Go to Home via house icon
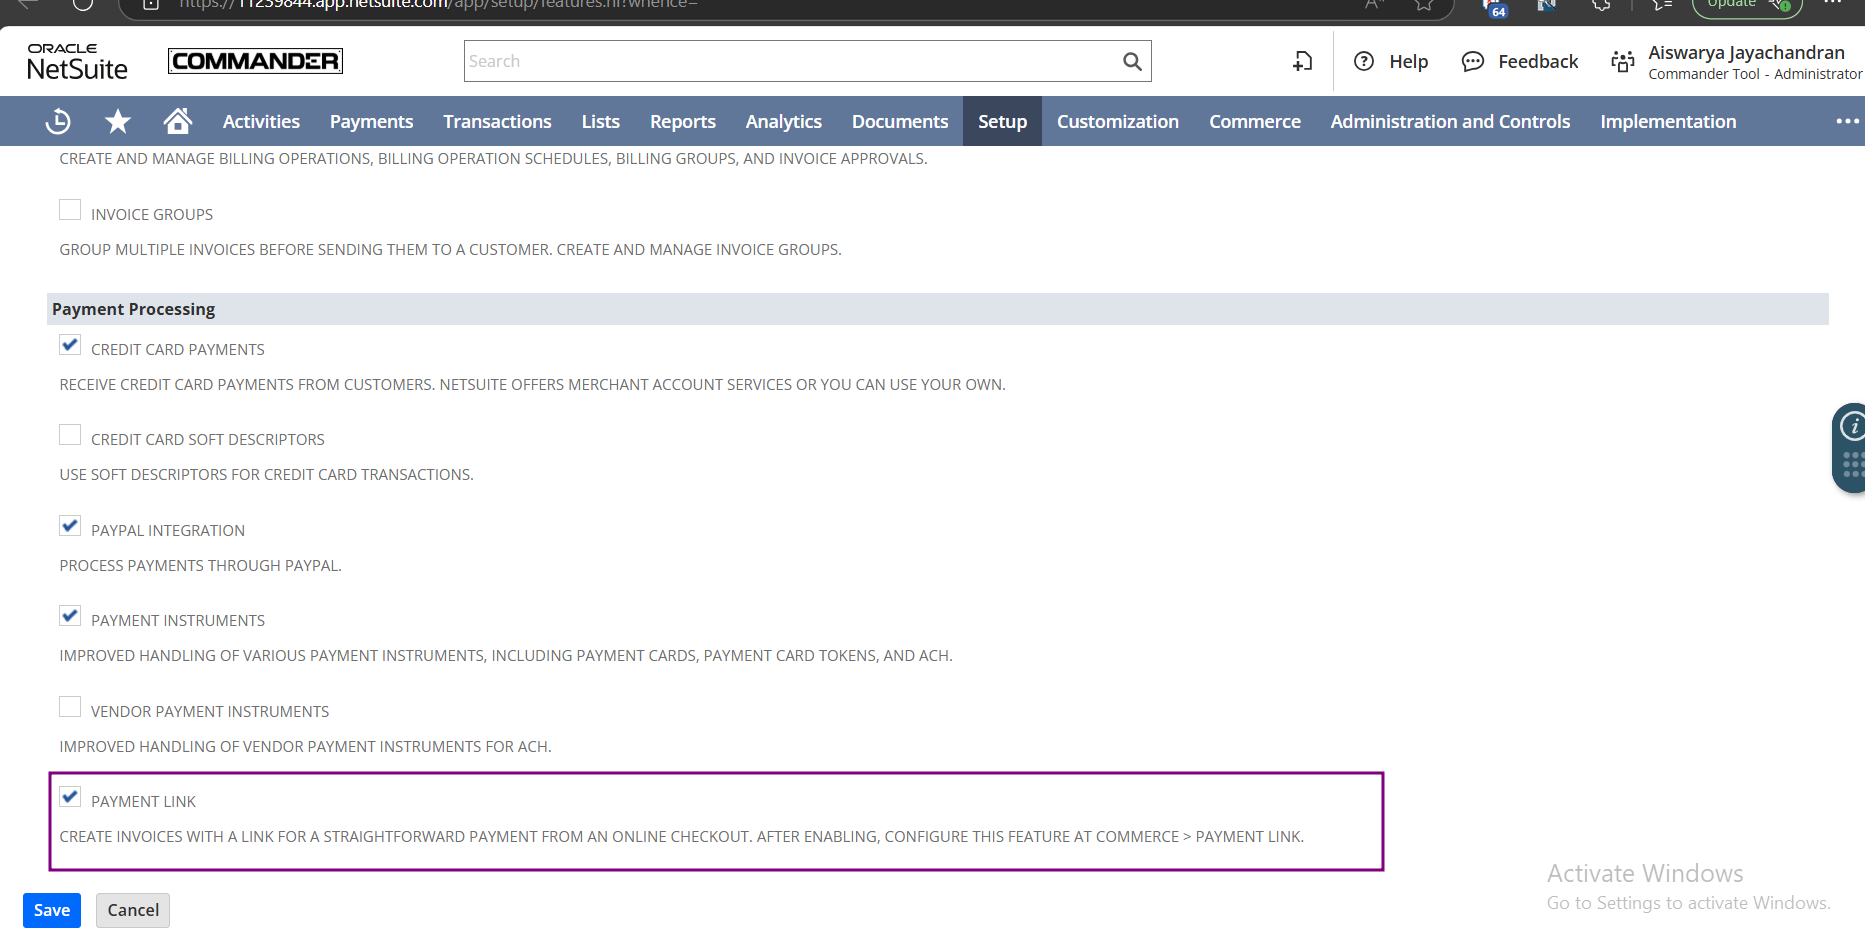This screenshot has height=941, width=1865. (178, 121)
